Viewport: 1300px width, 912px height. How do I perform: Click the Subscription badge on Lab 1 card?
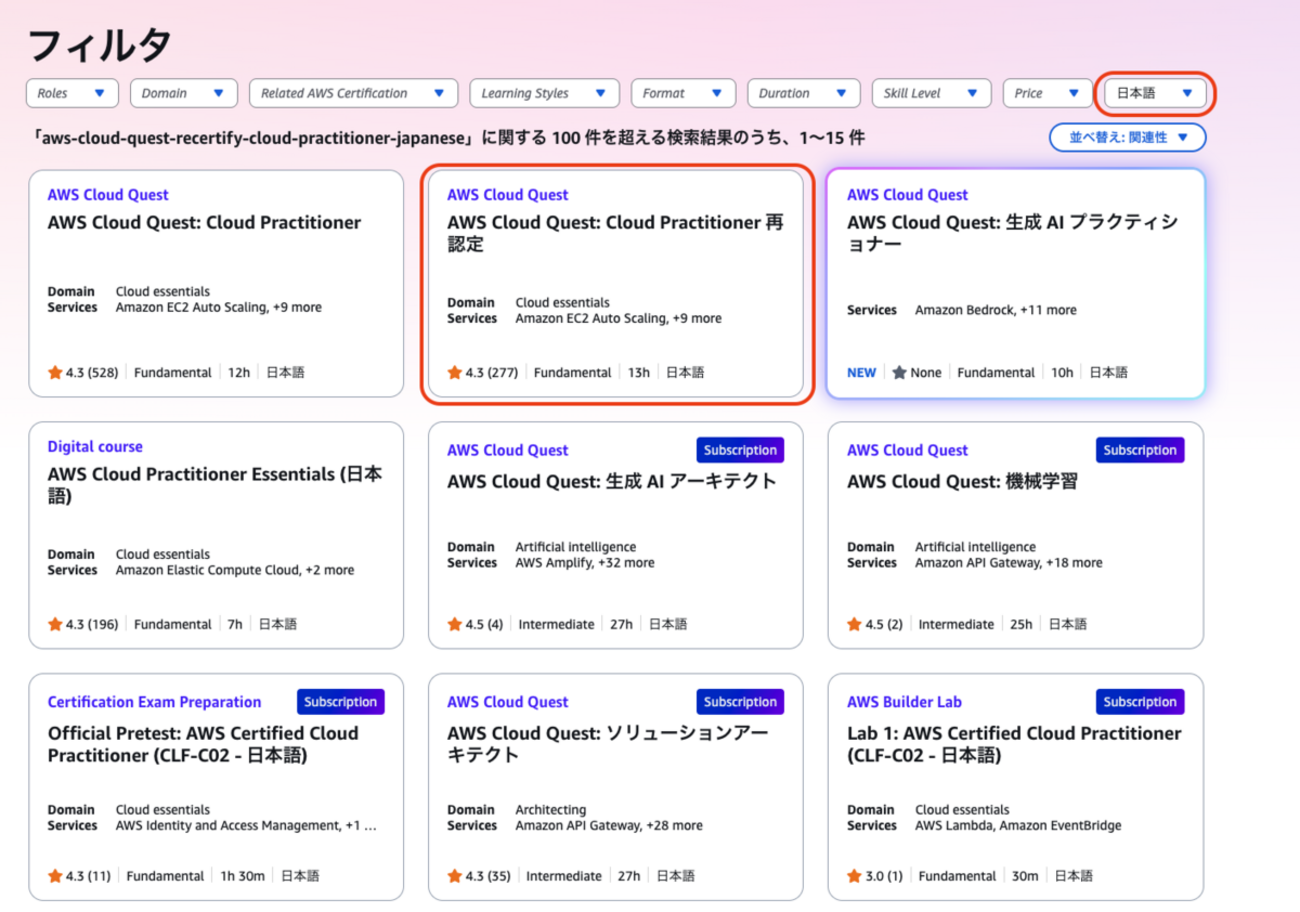pos(1140,702)
